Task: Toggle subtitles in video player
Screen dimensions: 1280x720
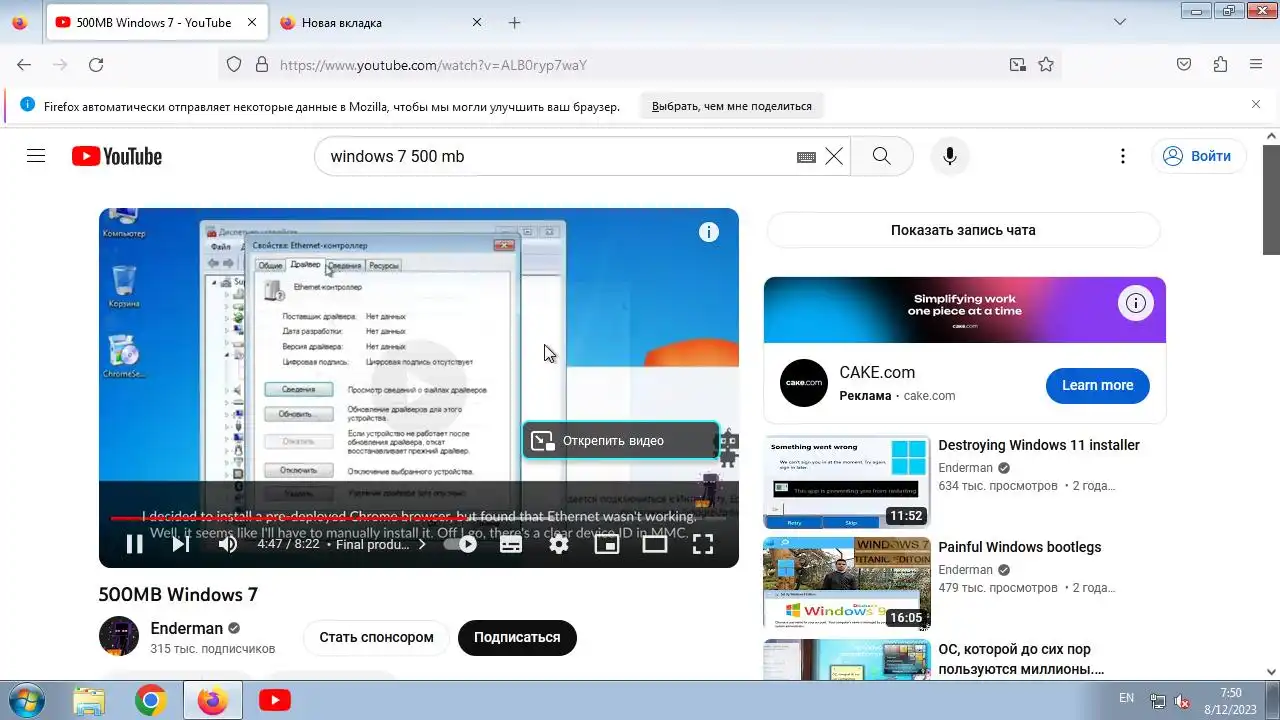Action: tap(511, 544)
